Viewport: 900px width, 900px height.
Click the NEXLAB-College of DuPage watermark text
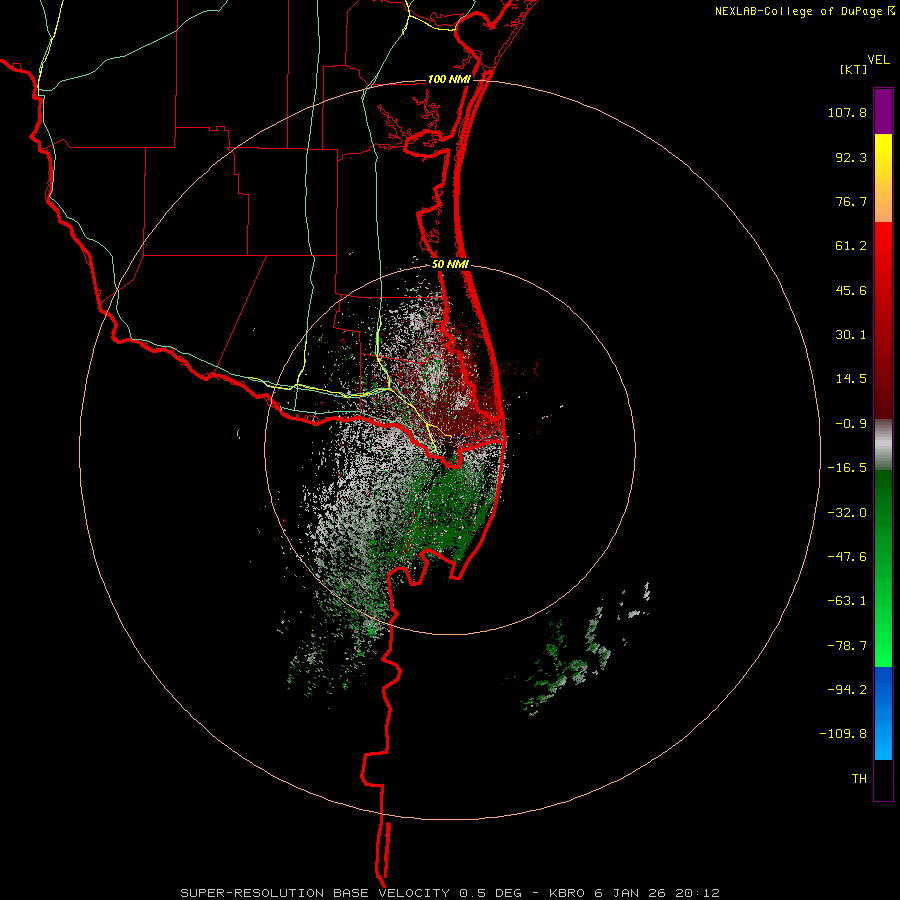tap(804, 11)
